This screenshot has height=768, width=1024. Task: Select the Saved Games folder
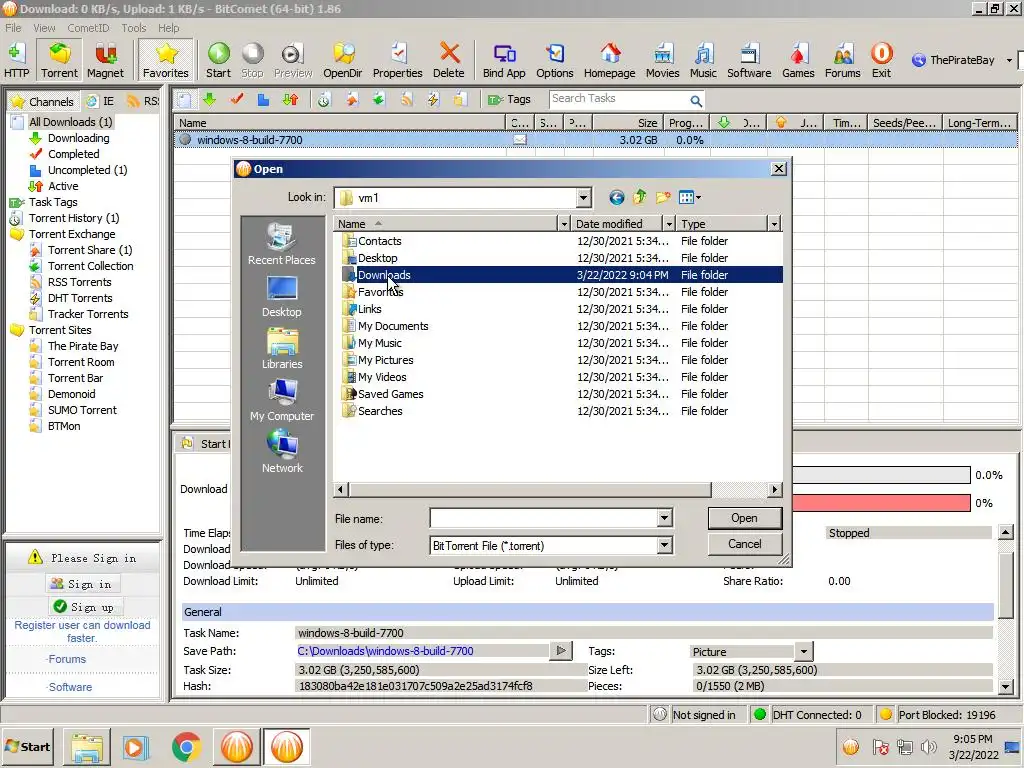(x=390, y=394)
